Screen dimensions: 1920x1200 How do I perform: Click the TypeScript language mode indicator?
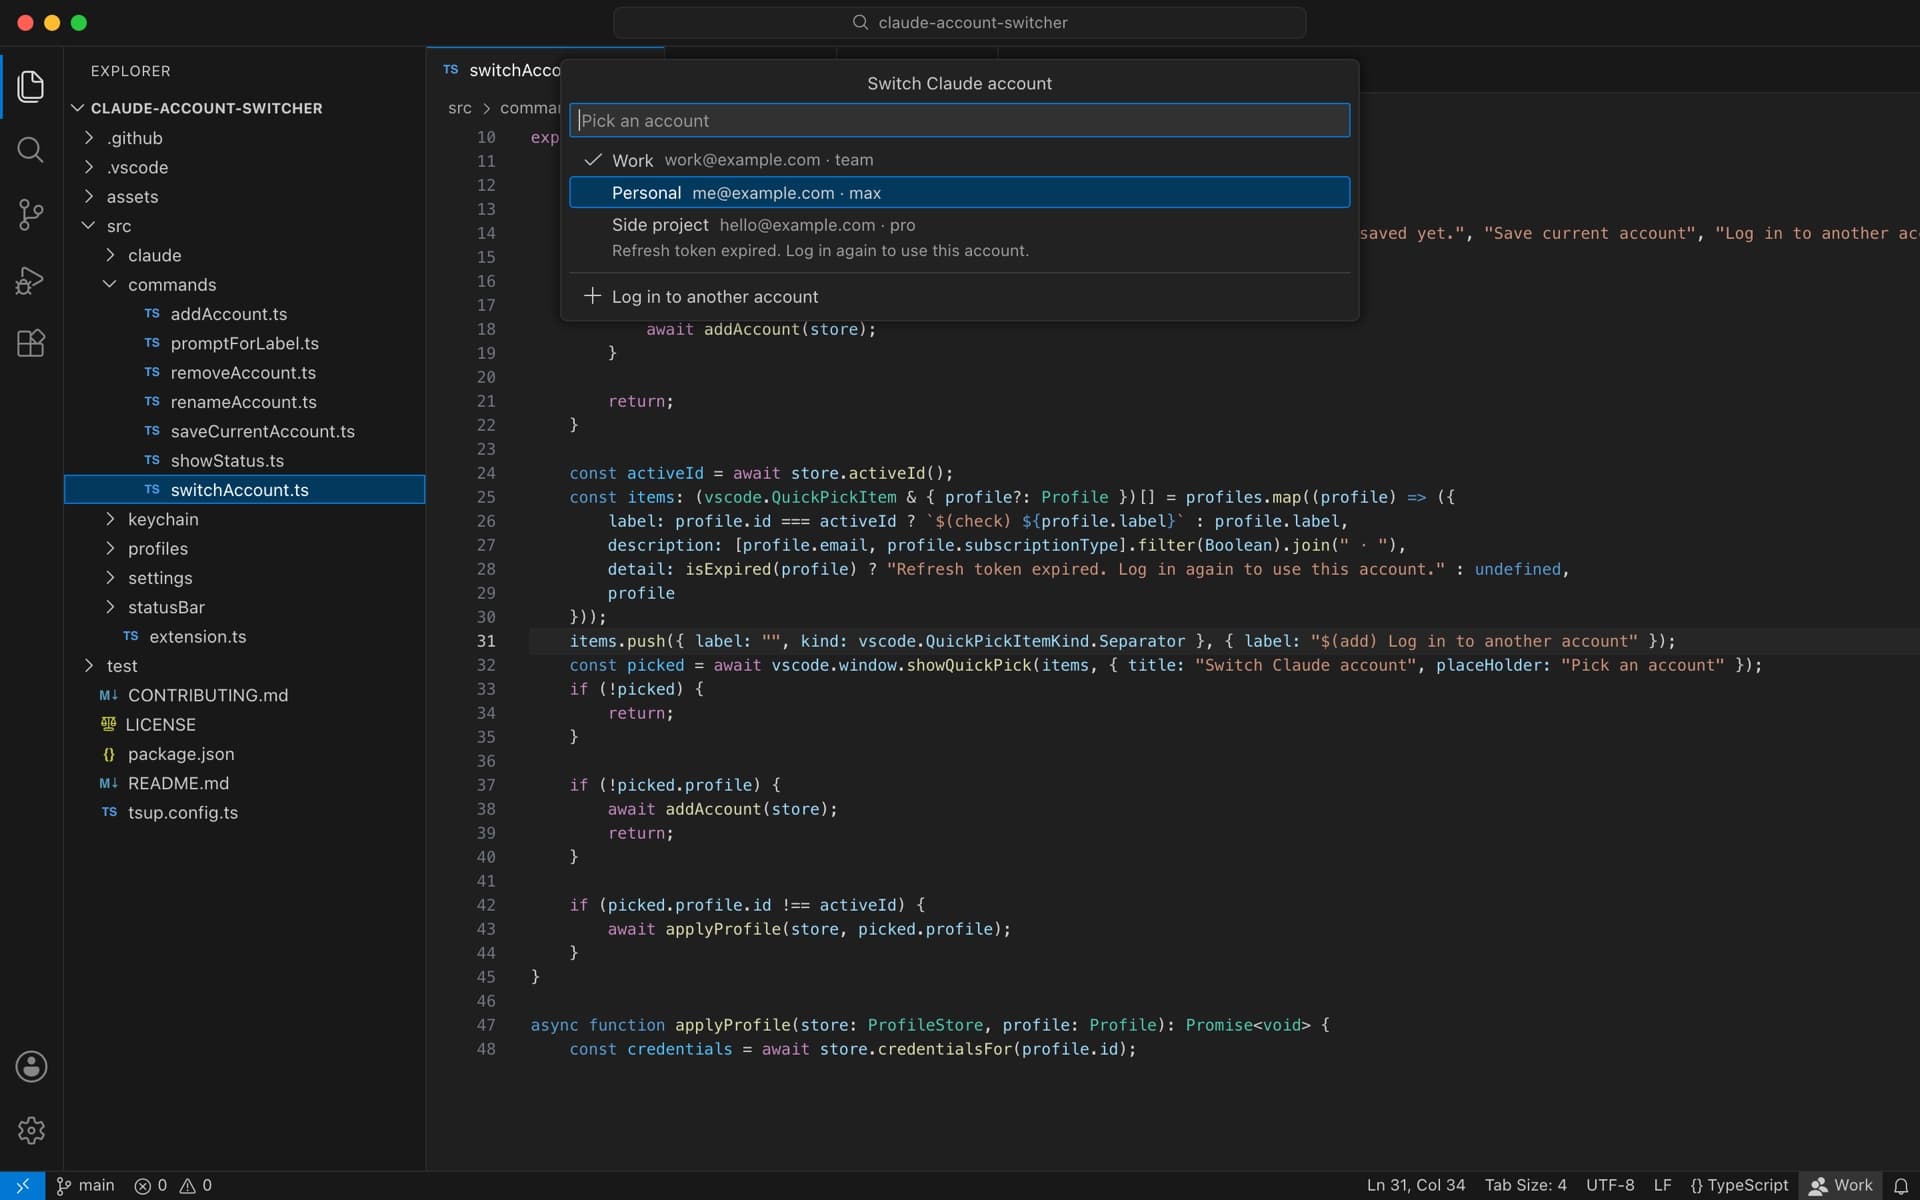[1739, 1185]
